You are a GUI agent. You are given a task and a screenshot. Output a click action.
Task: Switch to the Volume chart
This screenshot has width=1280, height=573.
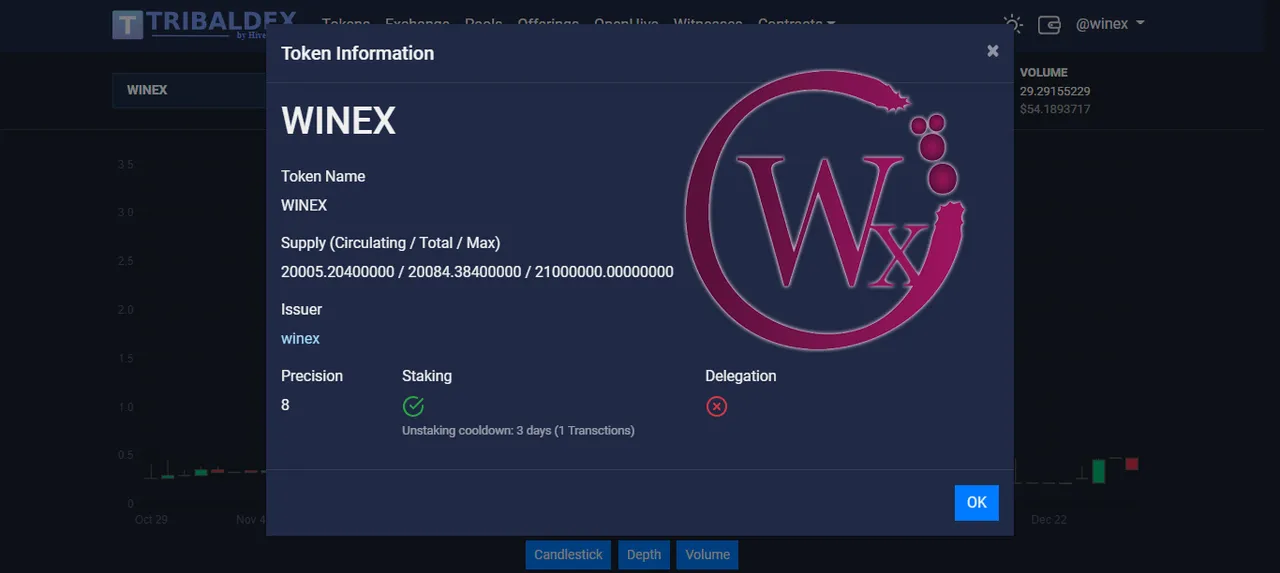707,555
